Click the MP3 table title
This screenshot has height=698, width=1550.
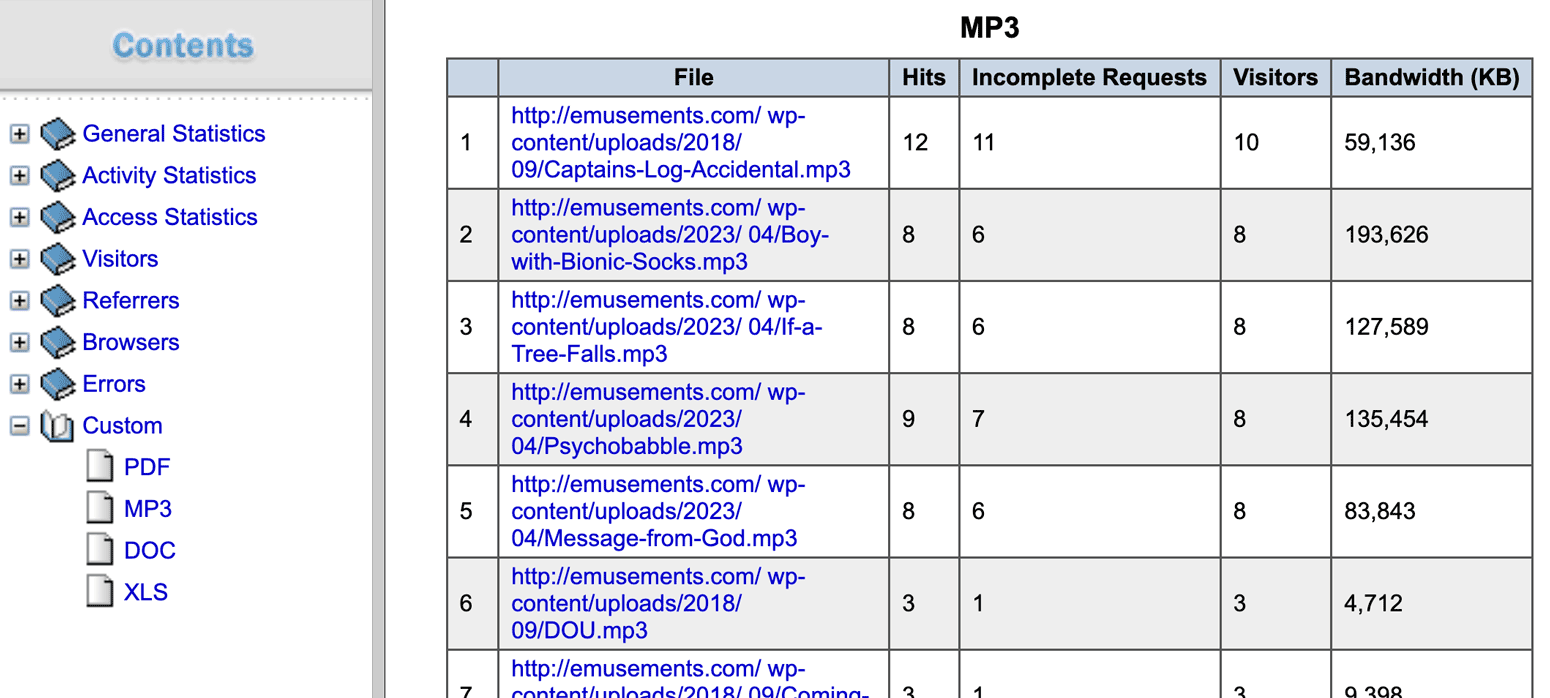pyautogui.click(x=990, y=28)
